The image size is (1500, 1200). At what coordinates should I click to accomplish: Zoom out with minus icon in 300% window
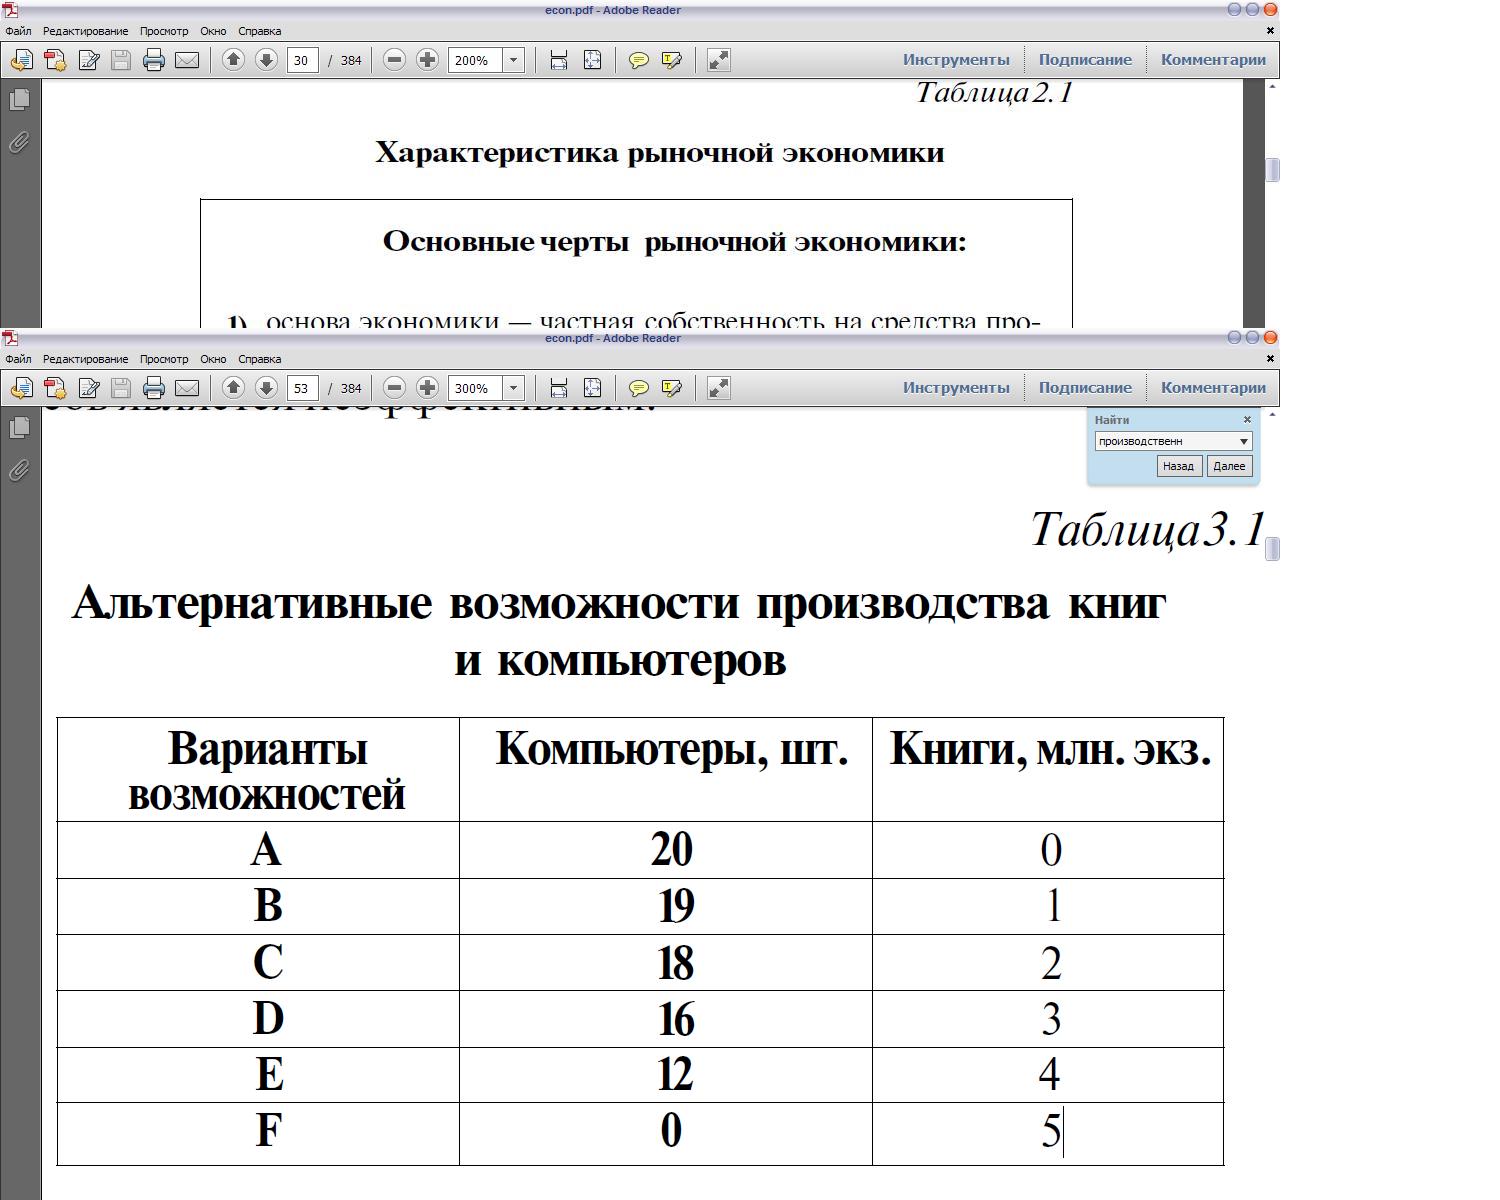point(394,388)
